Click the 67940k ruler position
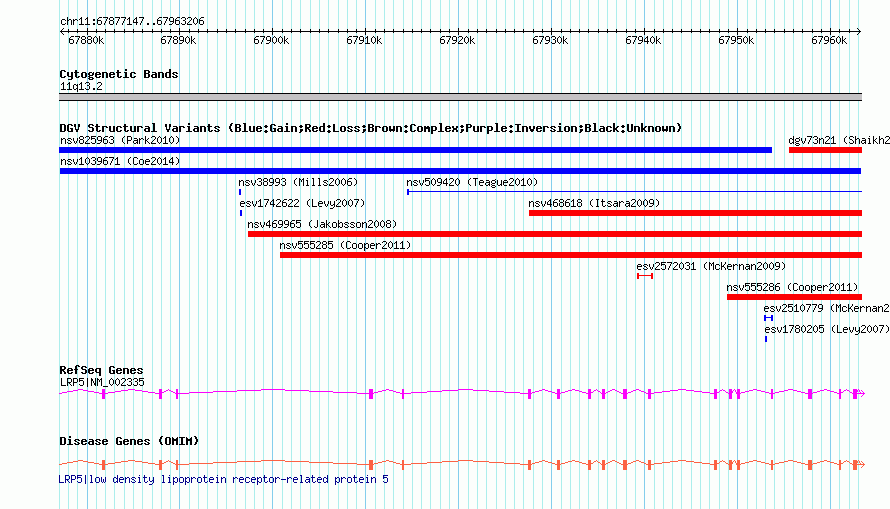The width and height of the screenshot is (890, 509). pos(643,40)
